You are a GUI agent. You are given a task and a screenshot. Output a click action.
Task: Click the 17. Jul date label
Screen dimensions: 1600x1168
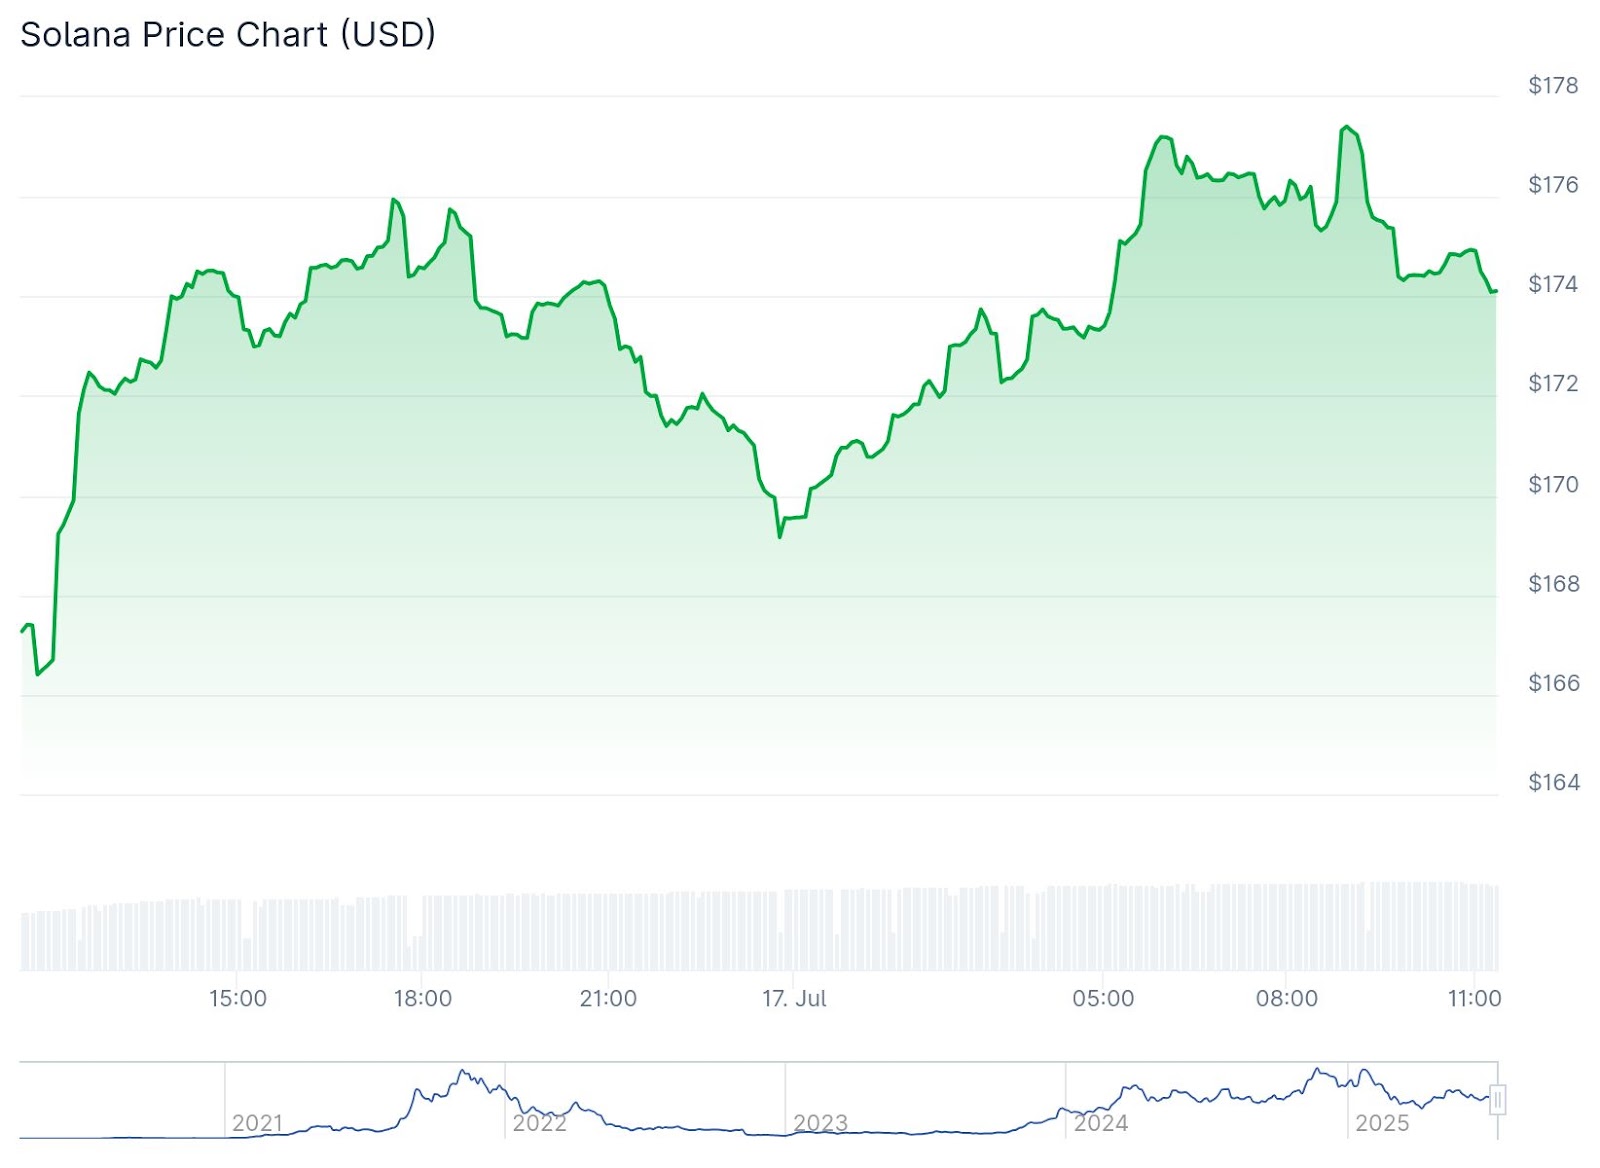click(x=794, y=998)
